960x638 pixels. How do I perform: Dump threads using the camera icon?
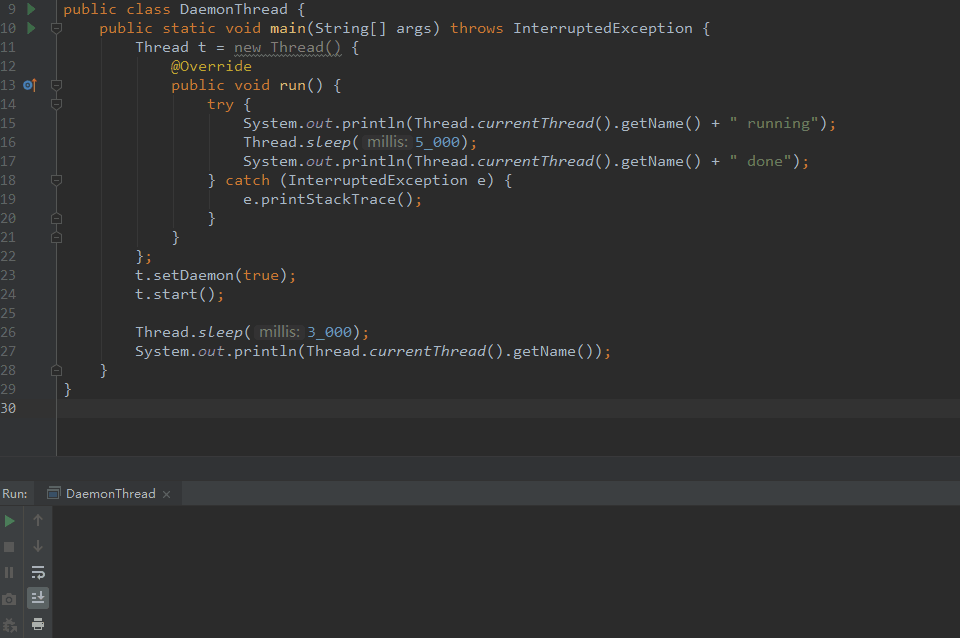click(x=9, y=599)
